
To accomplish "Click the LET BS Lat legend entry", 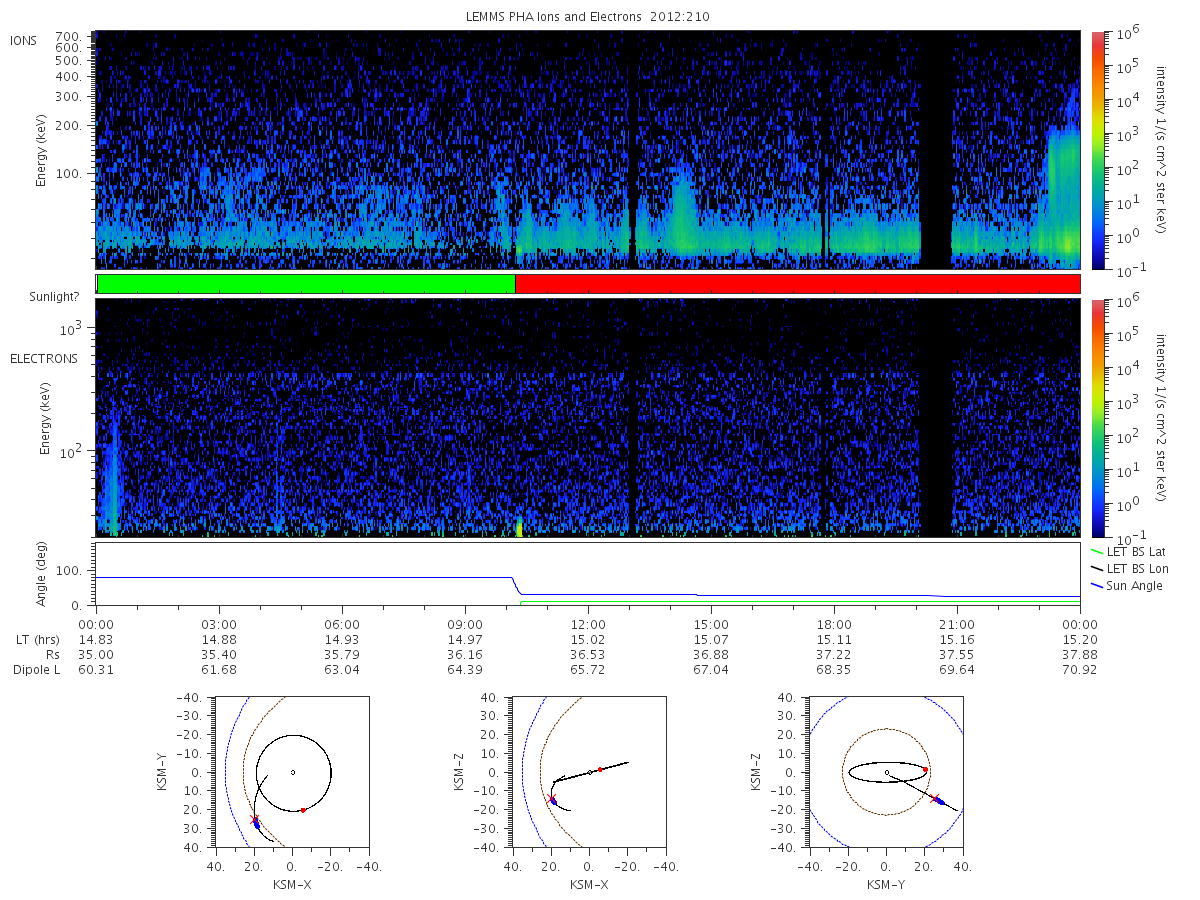I will 1128,552.
